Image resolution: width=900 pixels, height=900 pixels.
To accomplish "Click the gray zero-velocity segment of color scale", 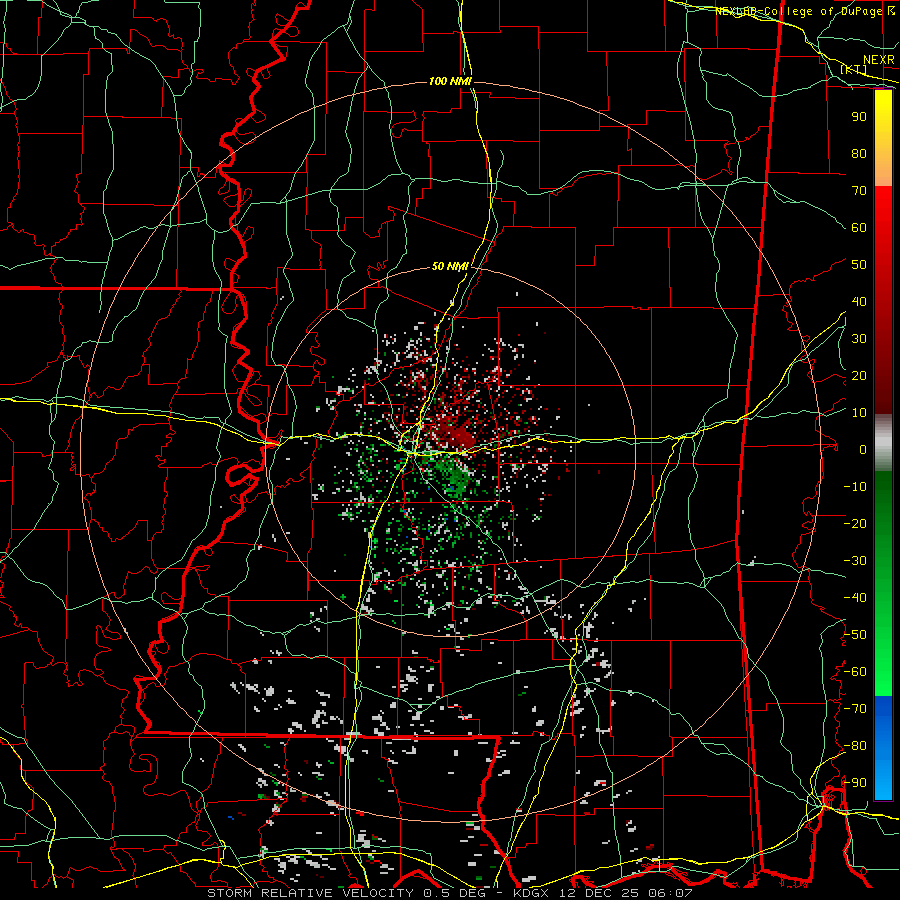I will point(883,443).
